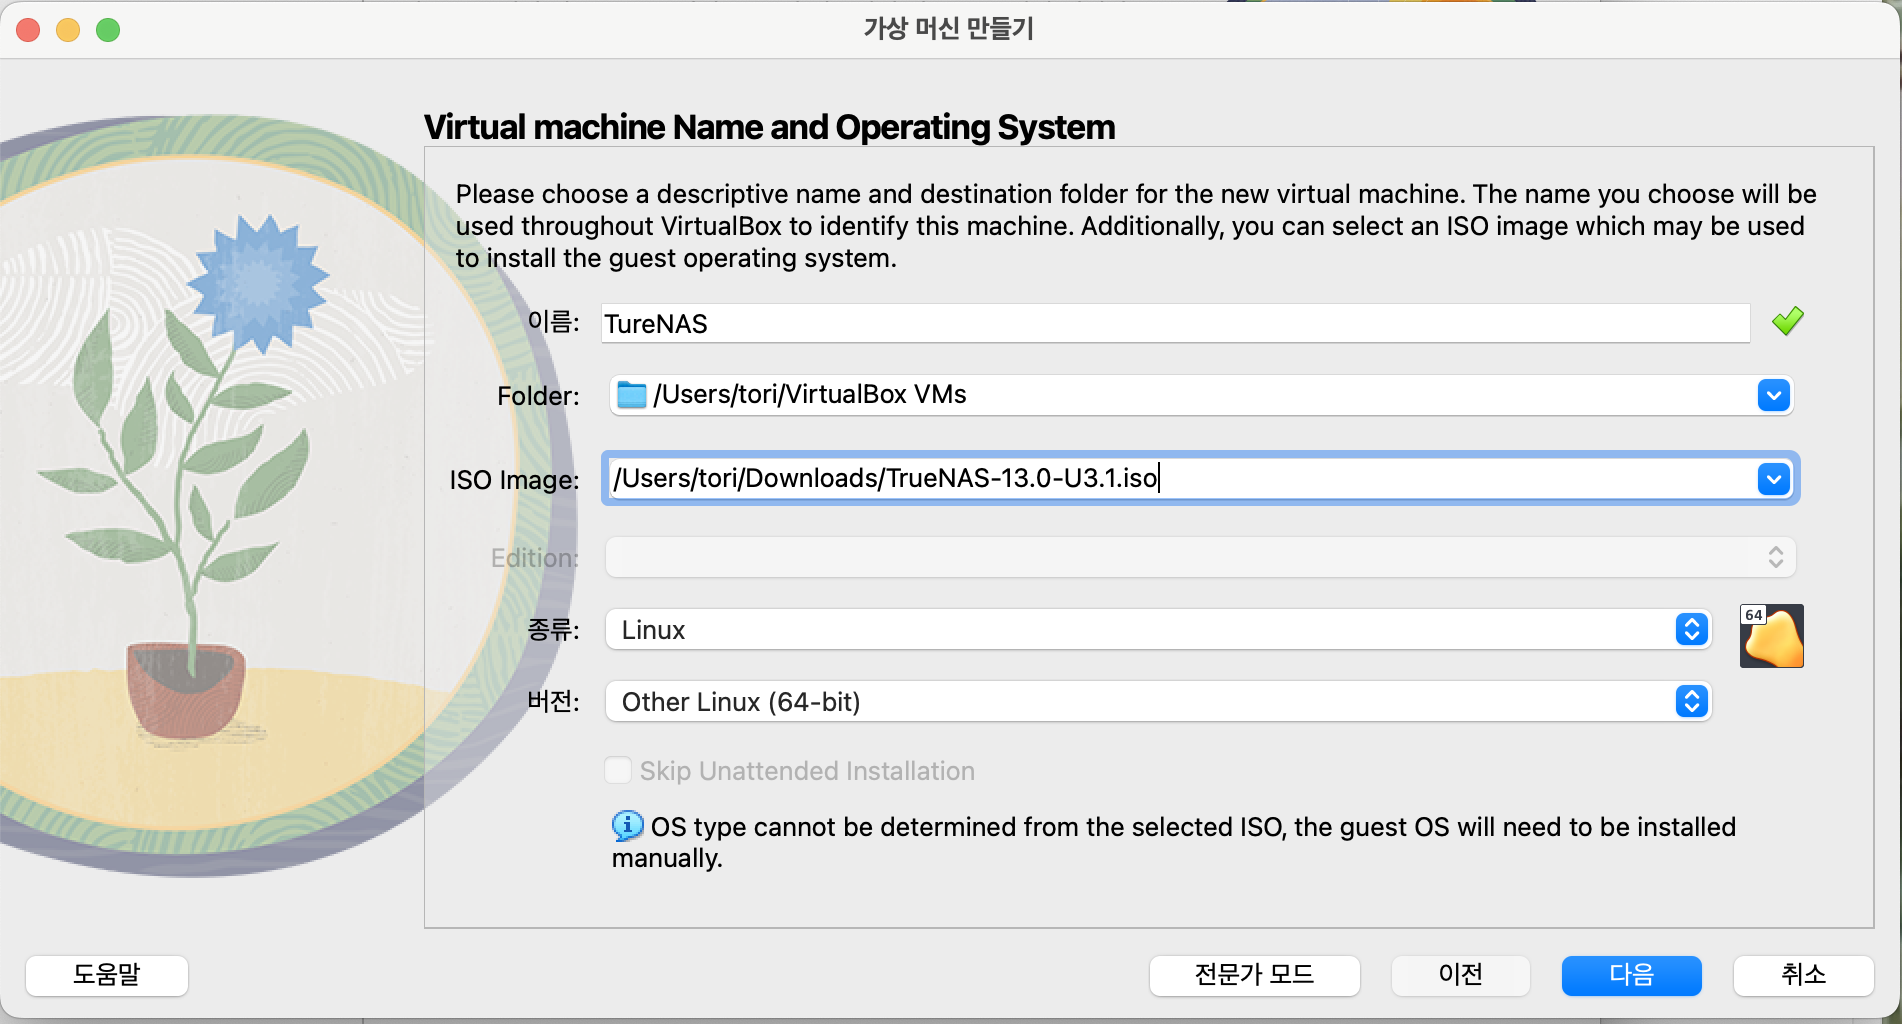Image resolution: width=1902 pixels, height=1024 pixels.
Task: Open the 버전 dropdown showing Other Linux (64-bit)
Action: pos(1158,701)
